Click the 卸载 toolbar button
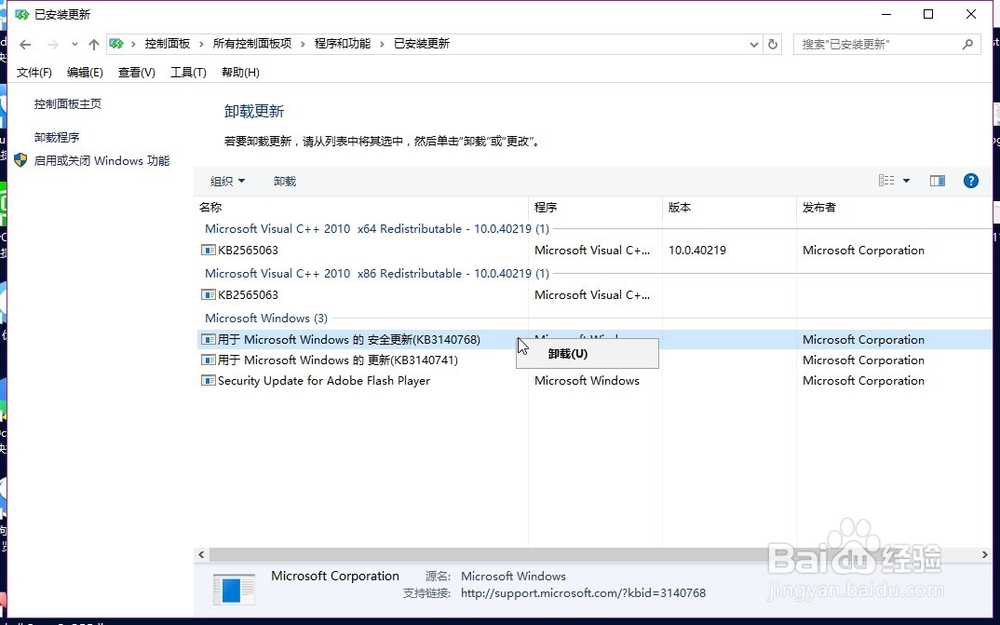 point(284,182)
